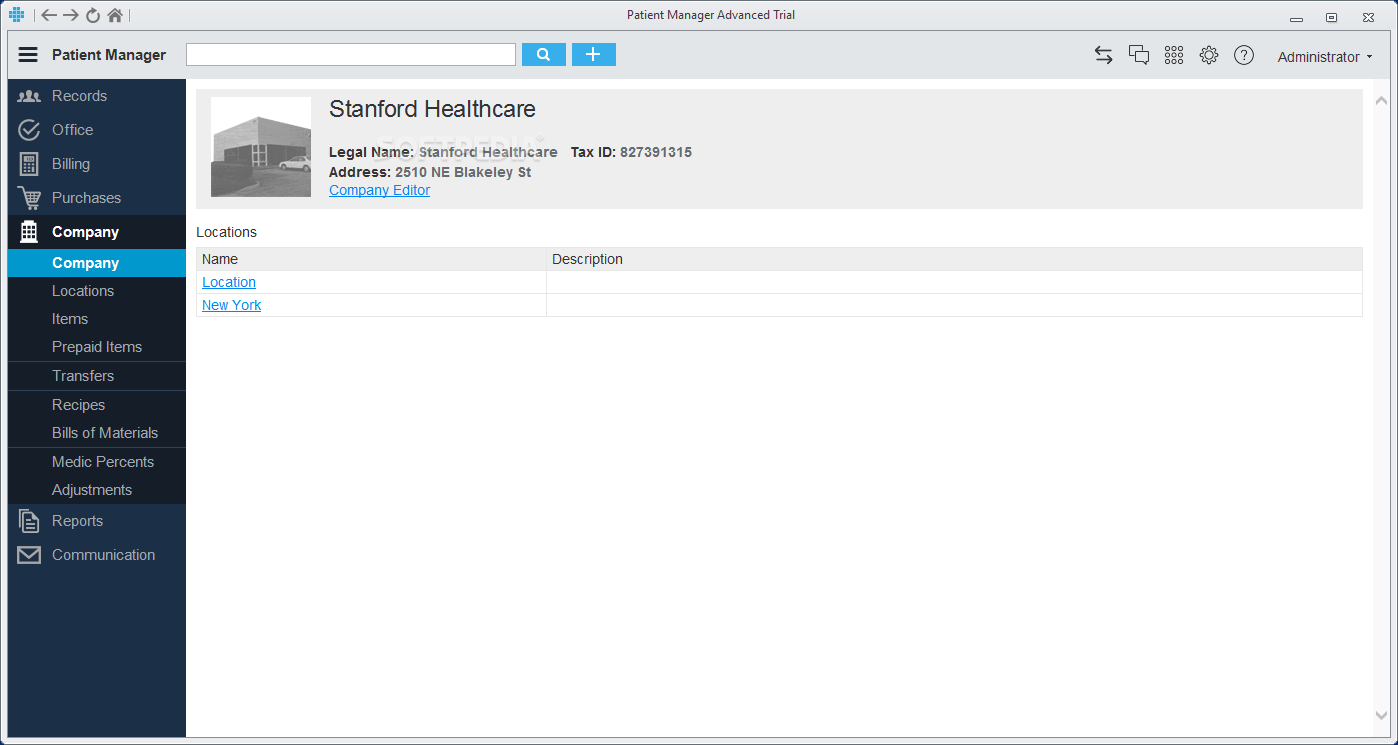Open the Billing section label
1398x745 pixels.
pos(71,164)
